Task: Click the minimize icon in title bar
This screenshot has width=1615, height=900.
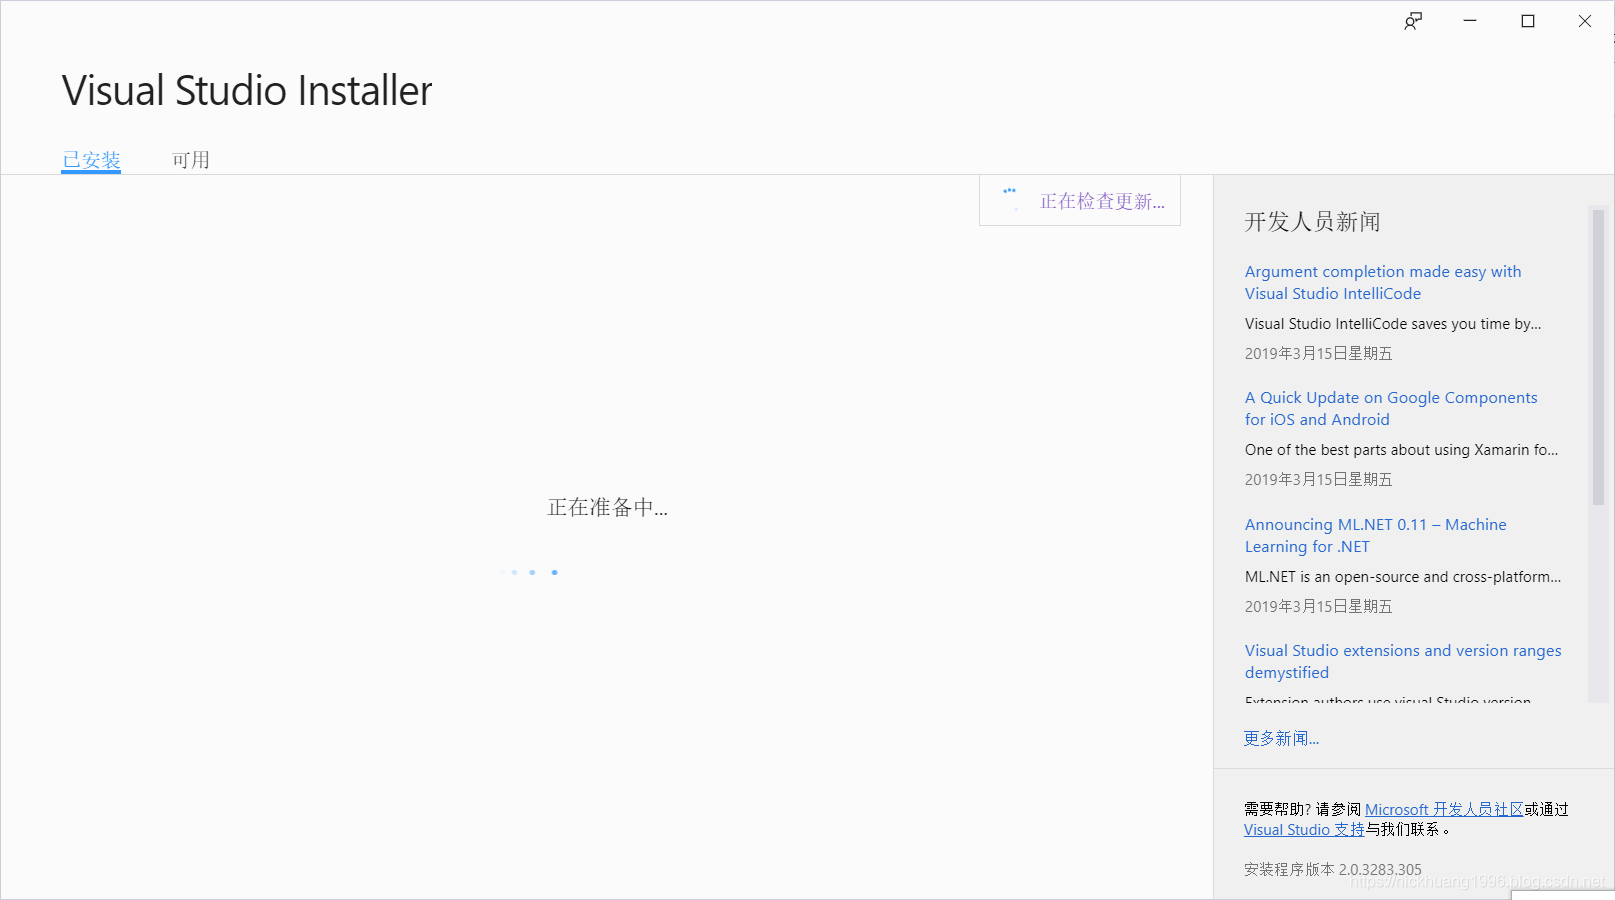Action: [x=1469, y=20]
